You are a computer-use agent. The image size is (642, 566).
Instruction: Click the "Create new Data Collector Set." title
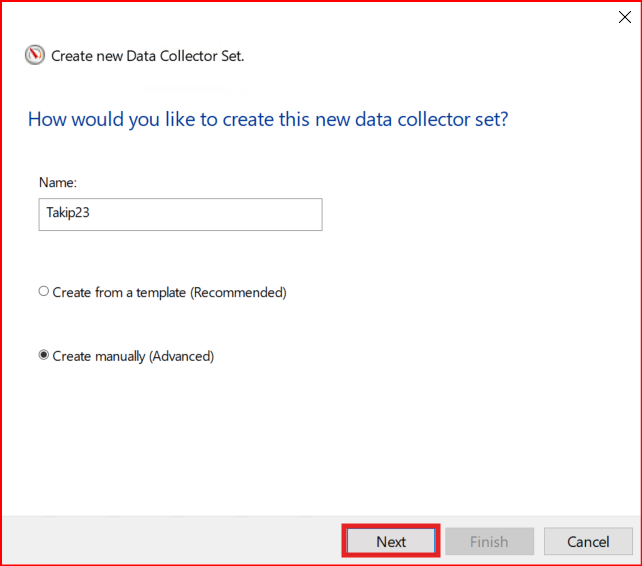[x=147, y=56]
